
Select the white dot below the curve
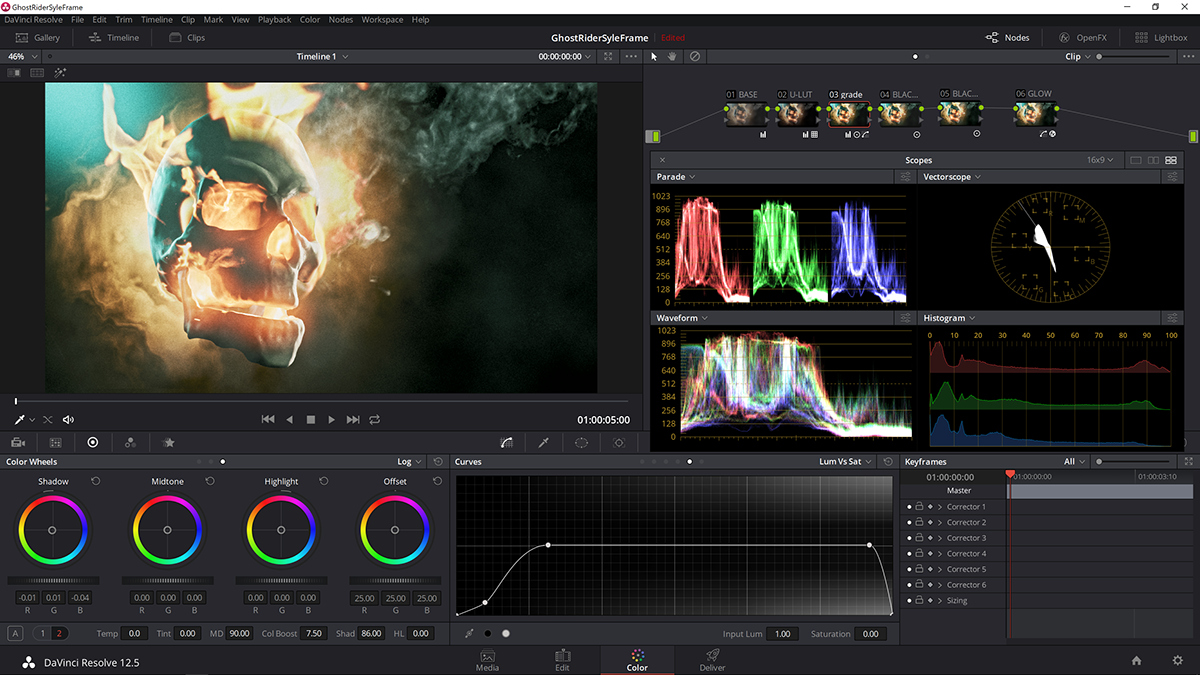tap(506, 633)
